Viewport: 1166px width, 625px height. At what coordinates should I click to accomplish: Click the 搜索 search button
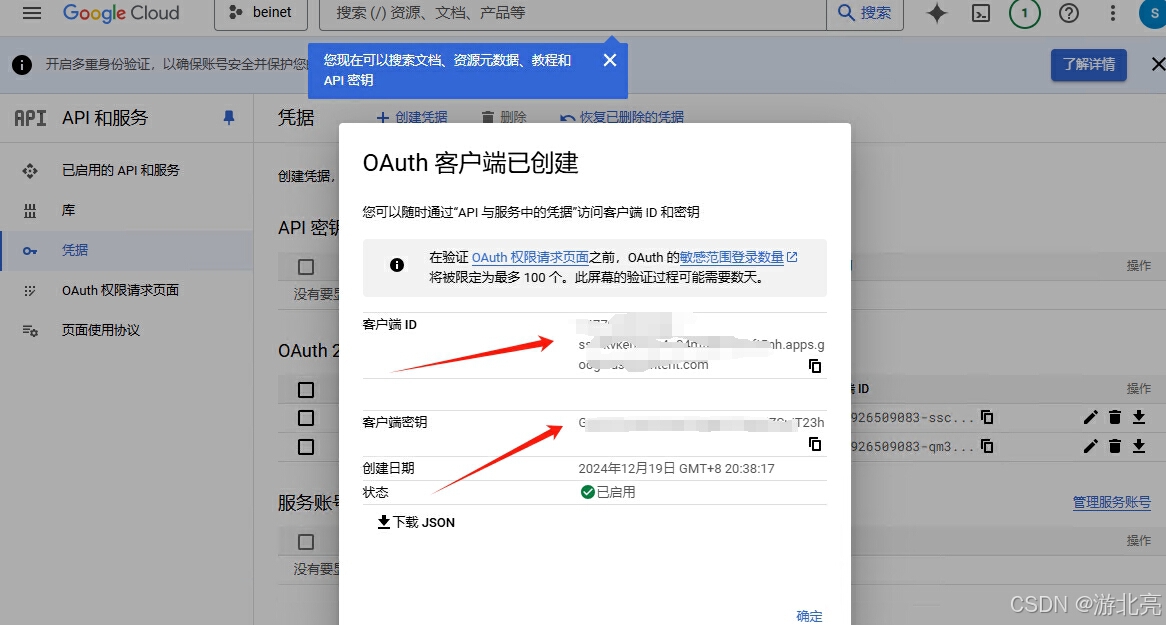click(x=865, y=13)
